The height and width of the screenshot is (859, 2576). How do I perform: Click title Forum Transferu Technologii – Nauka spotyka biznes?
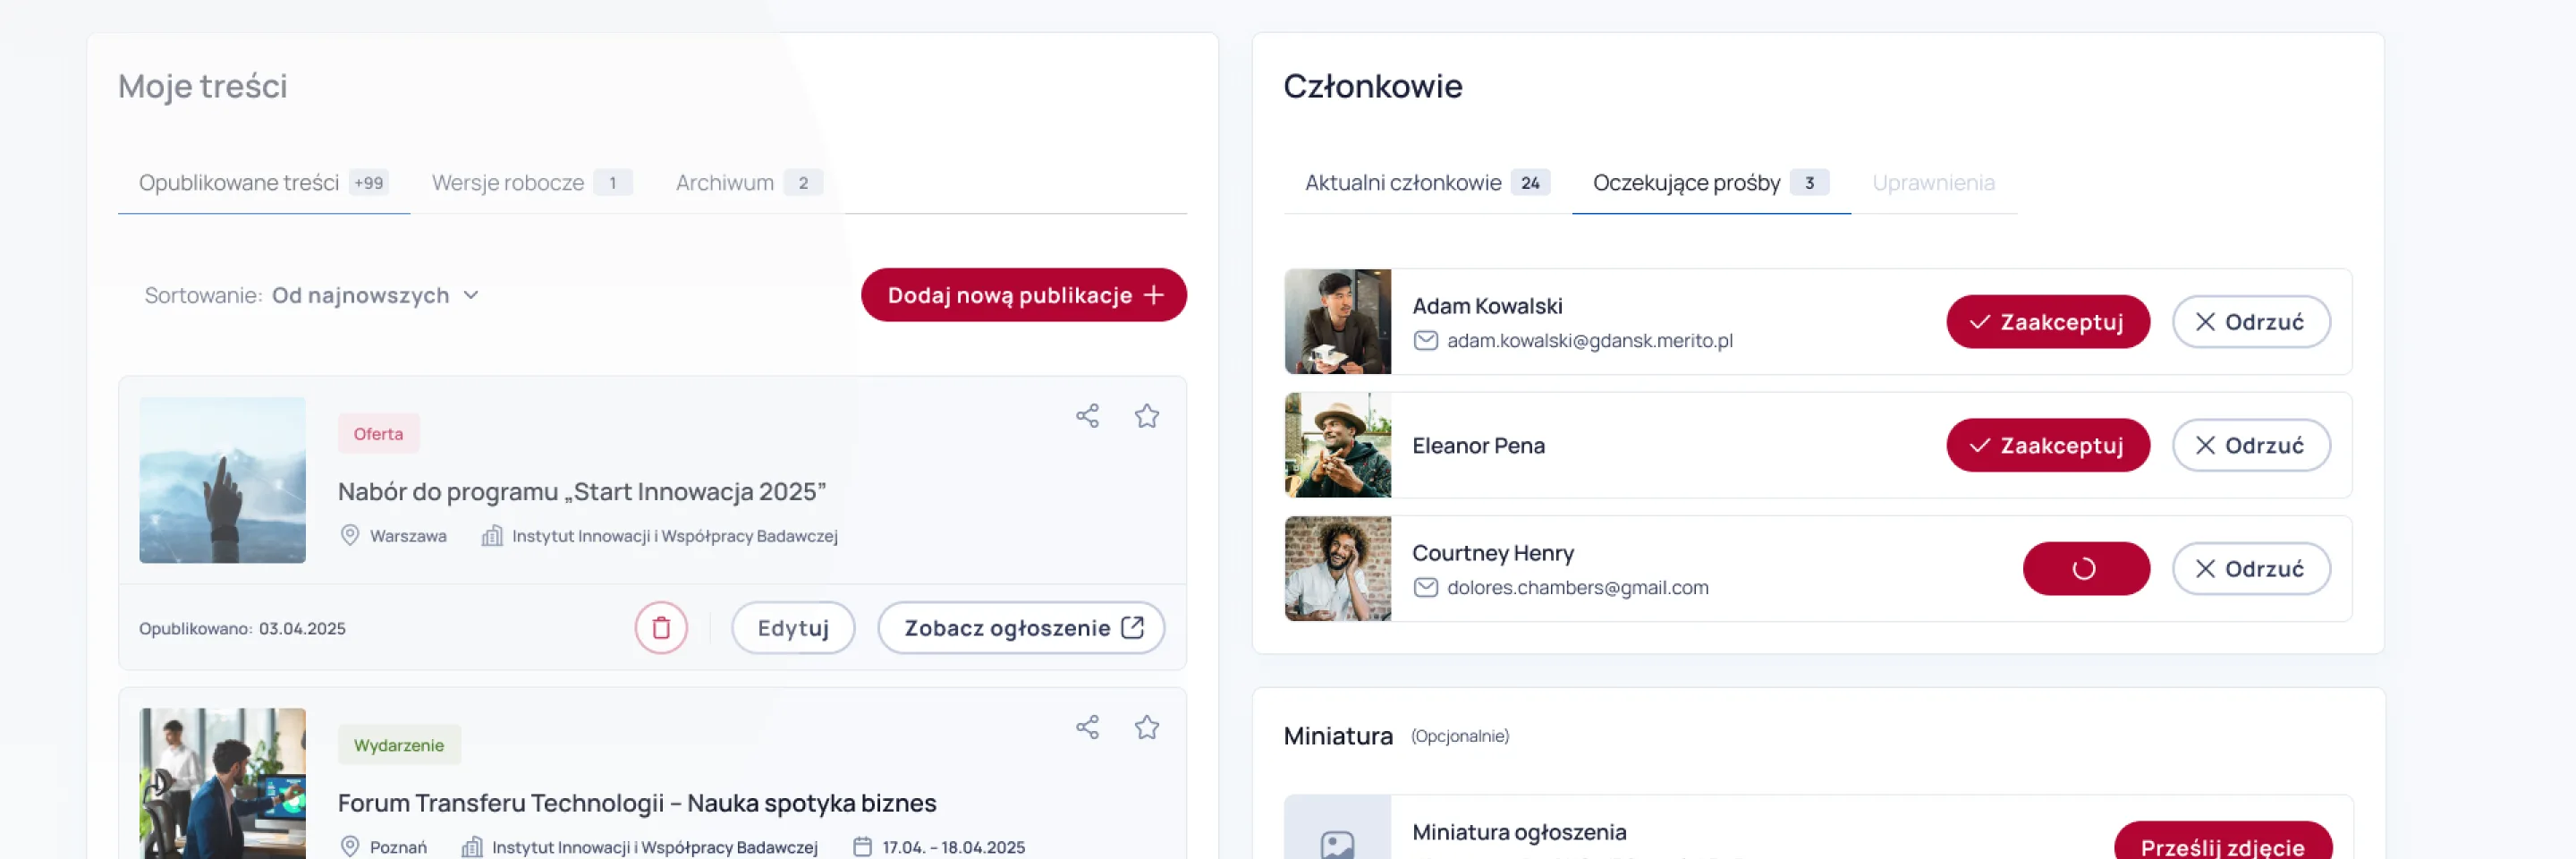pos(636,803)
